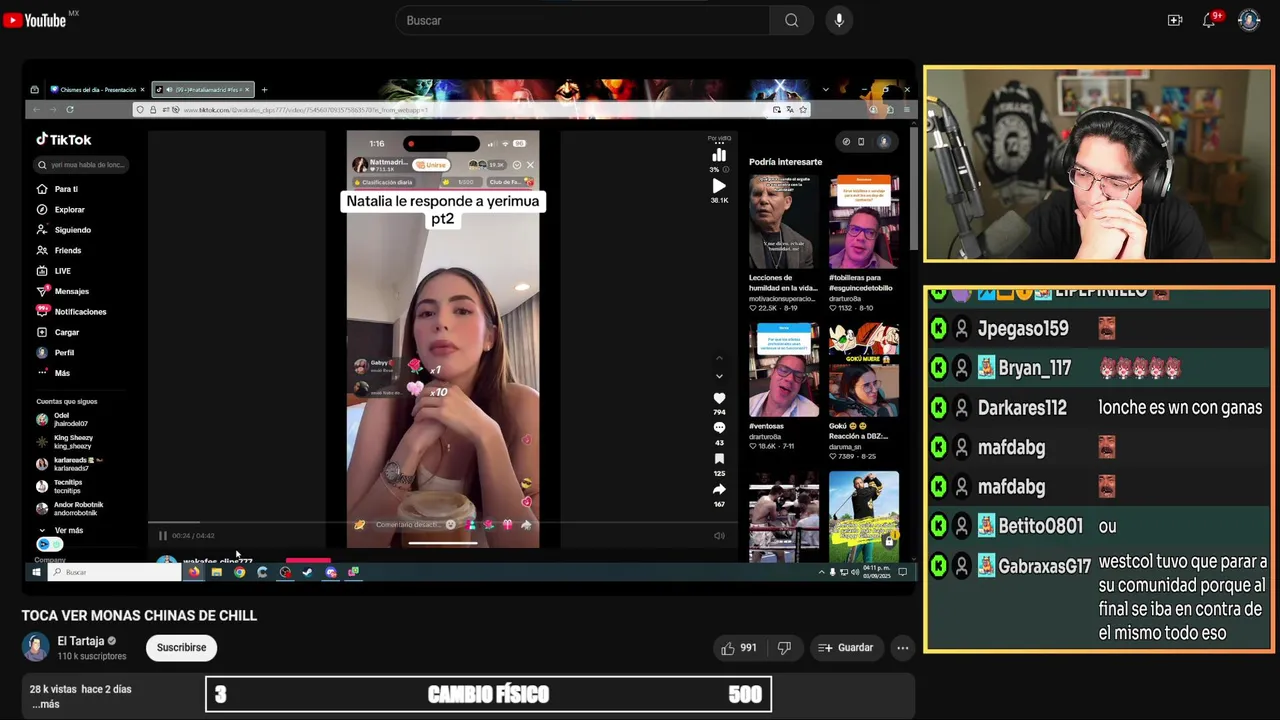The width and height of the screenshot is (1280, 720).
Task: Open Gokú Reacción a DBZ suggested thumbnail
Action: click(864, 369)
